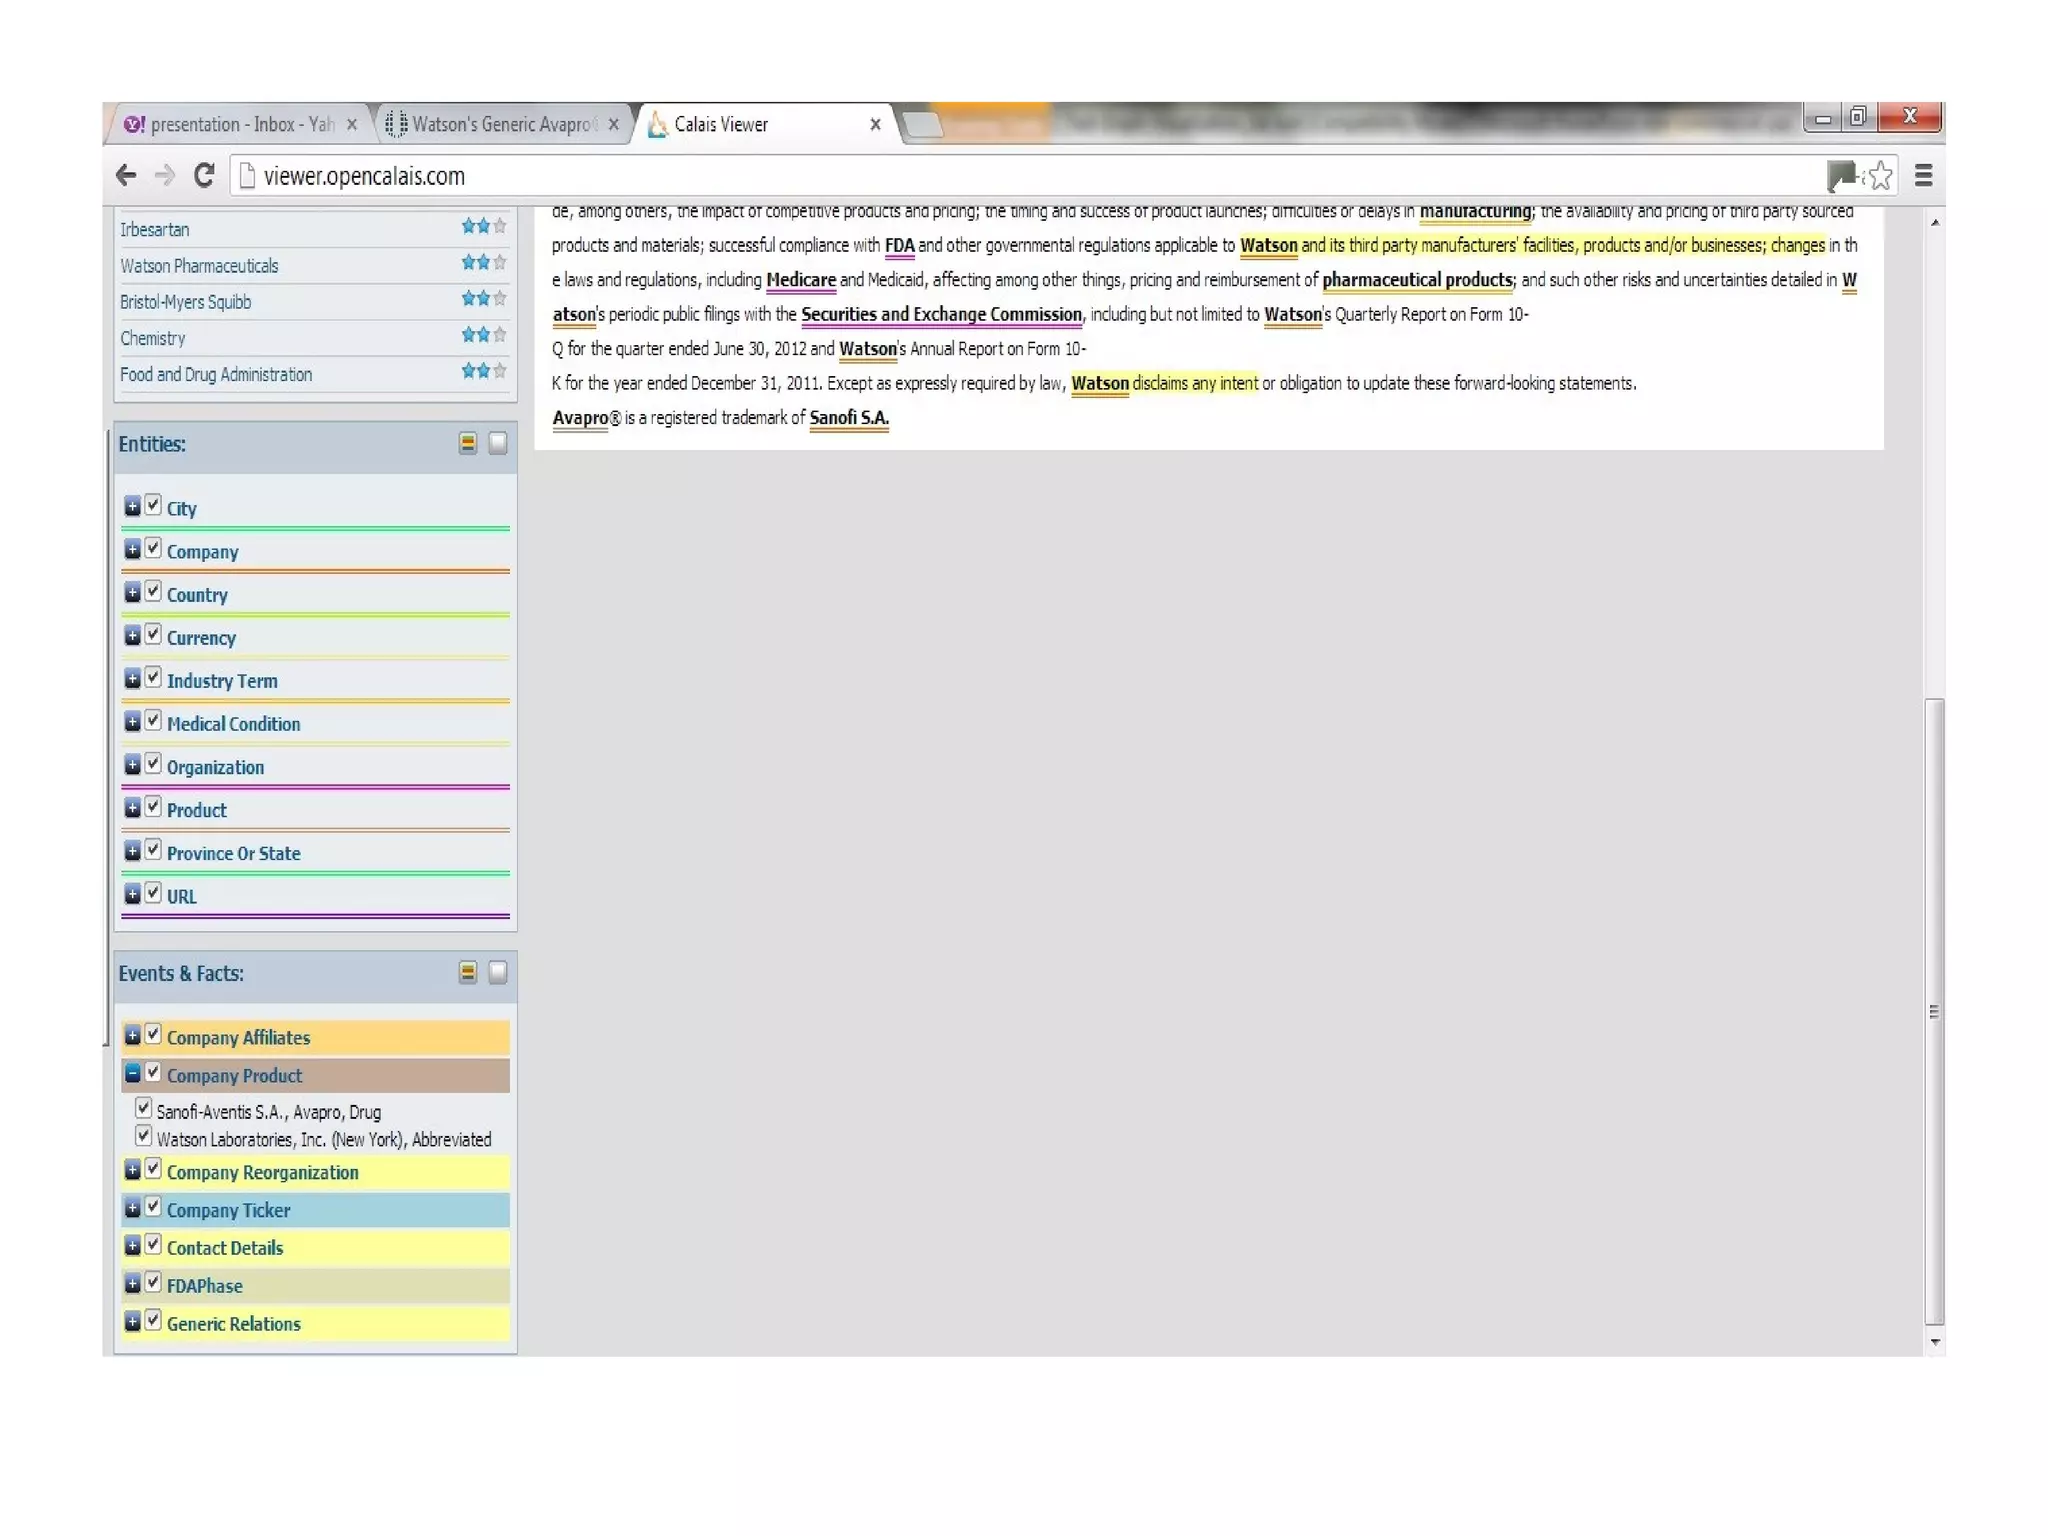Viewport: 2048px width, 1536px height.
Task: Click the Bristol-Myers Squibb topic link
Action: [185, 302]
